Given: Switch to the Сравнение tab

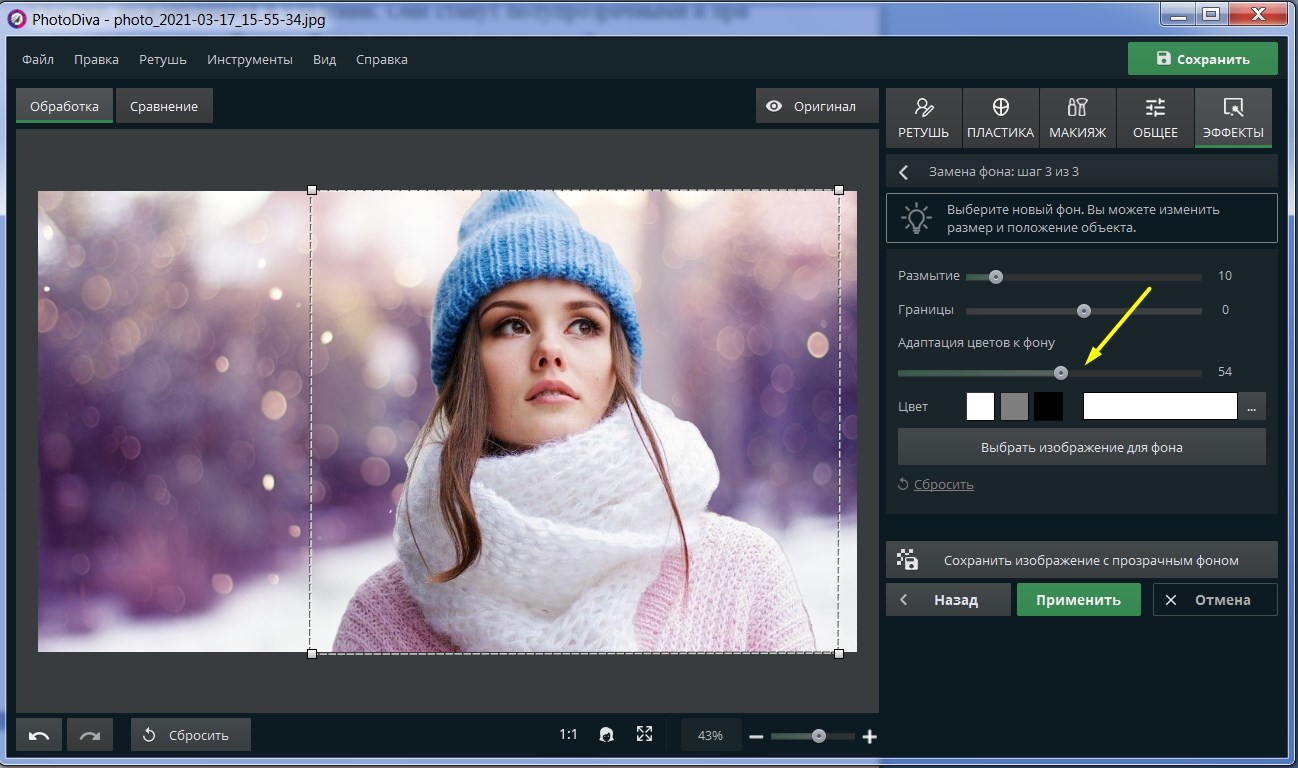Looking at the screenshot, I should click(164, 106).
